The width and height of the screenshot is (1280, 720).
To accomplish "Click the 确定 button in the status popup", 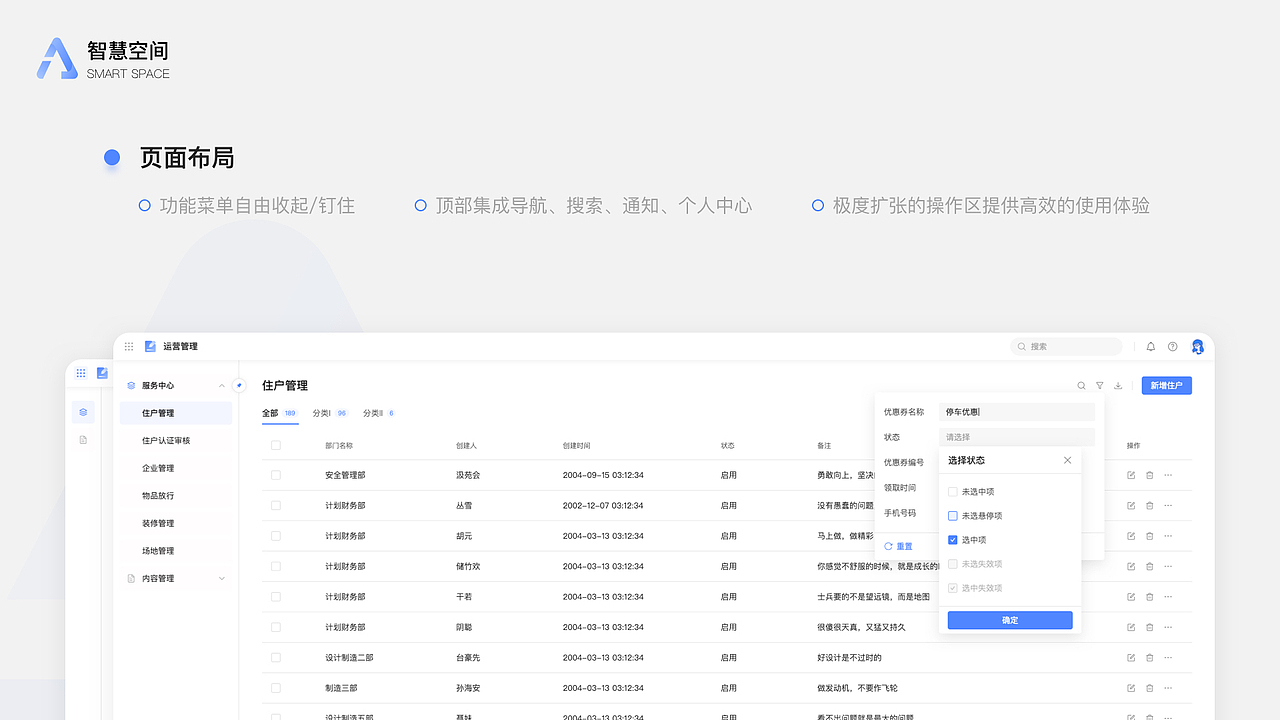I will coord(1010,621).
